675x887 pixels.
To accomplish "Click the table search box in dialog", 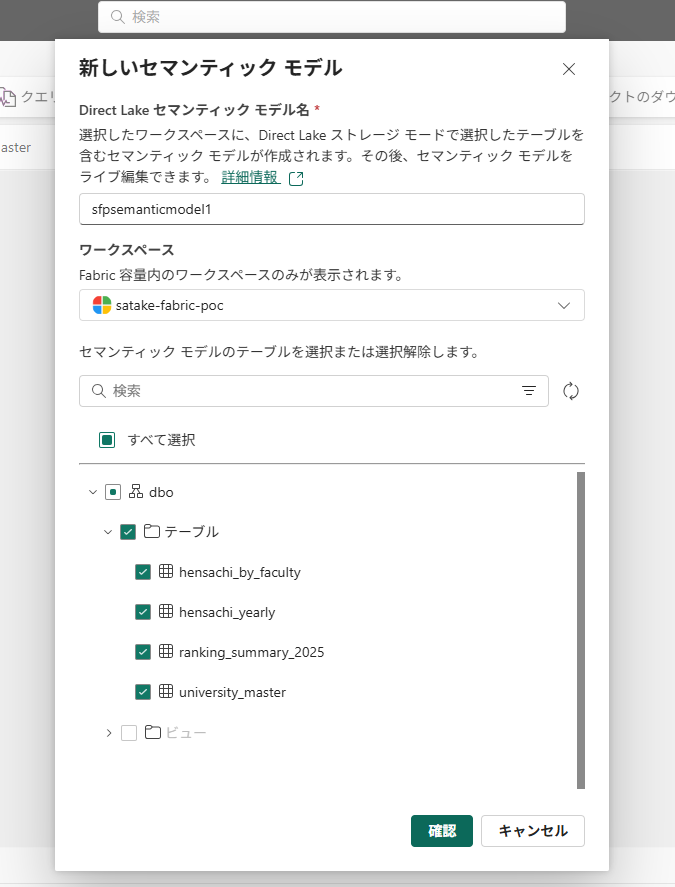I will tap(313, 391).
